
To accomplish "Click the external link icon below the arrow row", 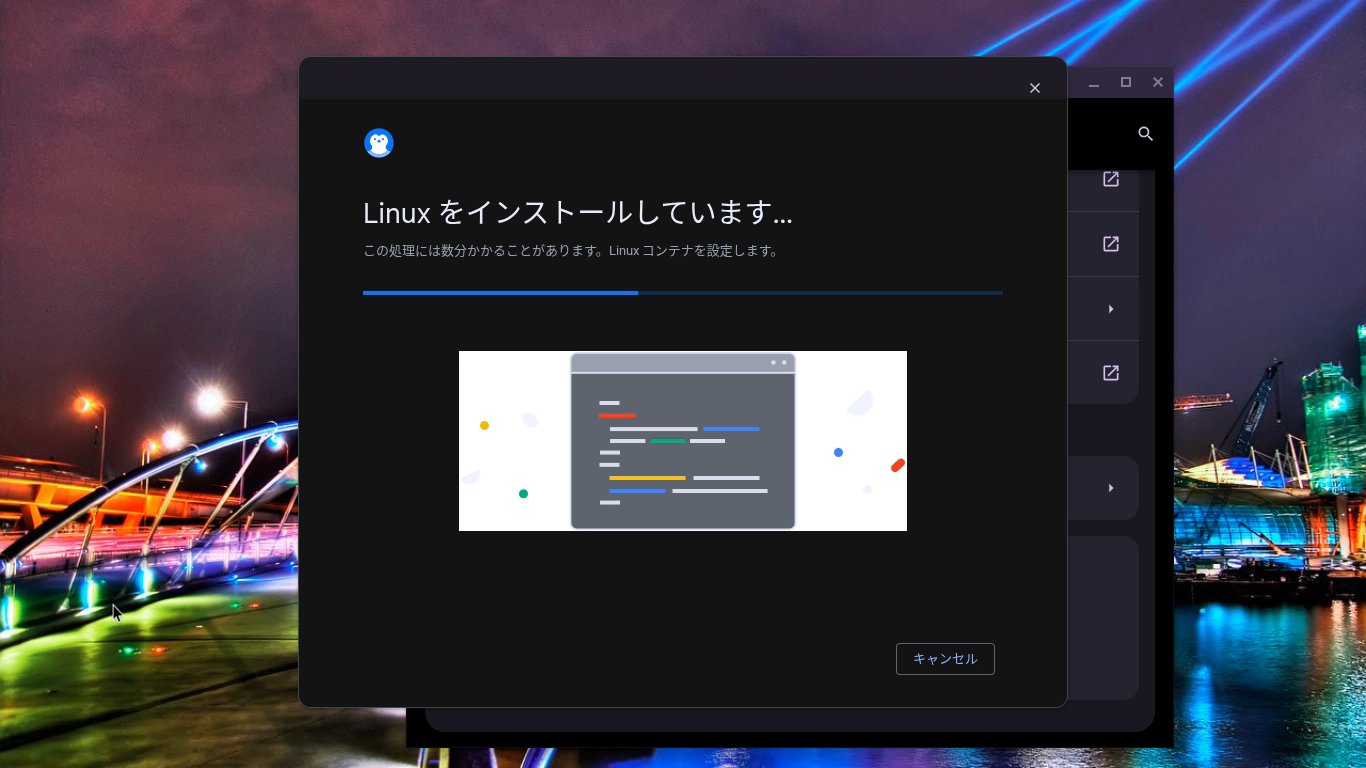I will click(x=1111, y=372).
